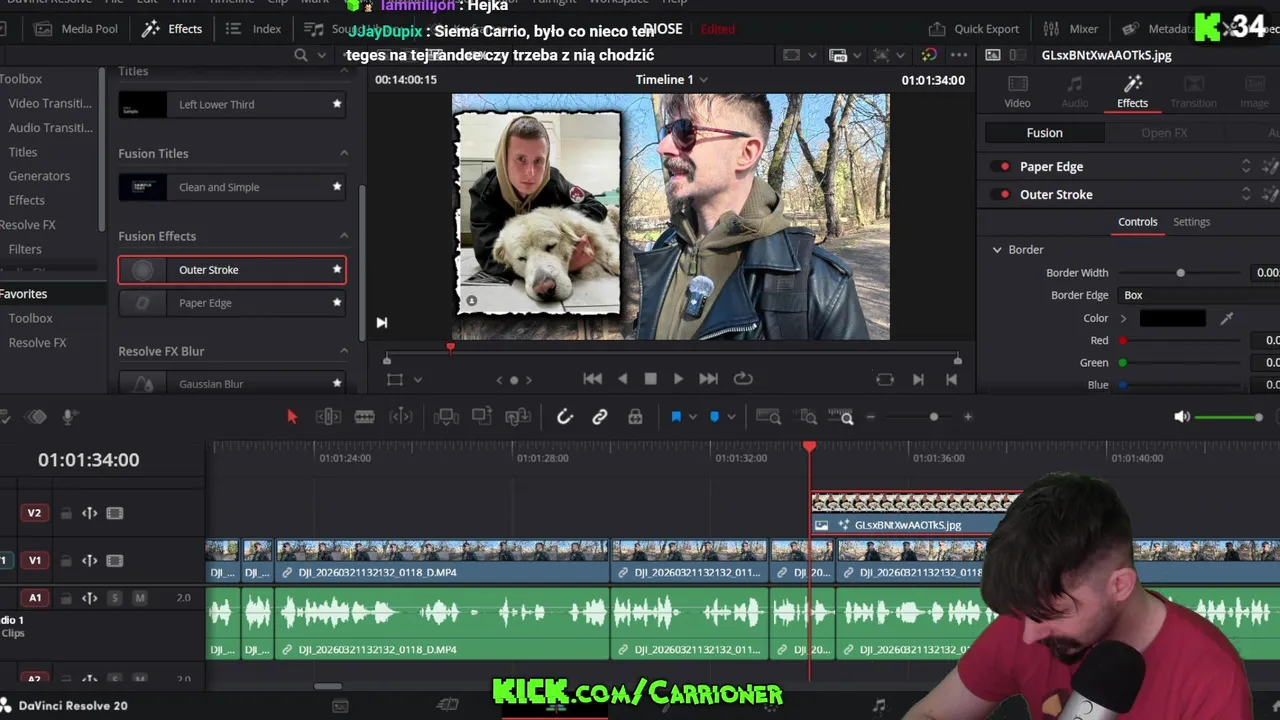Screen dimensions: 1280x720
Task: Switch to Transition inspector tab
Action: 1193,90
